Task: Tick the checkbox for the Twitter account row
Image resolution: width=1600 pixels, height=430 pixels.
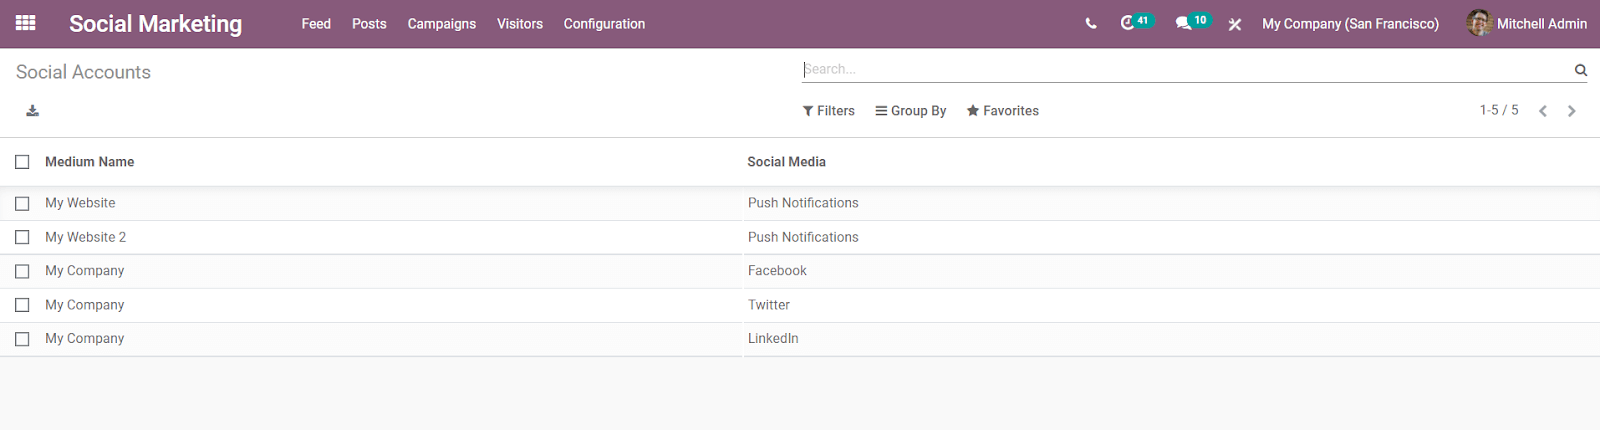Action: point(22,305)
